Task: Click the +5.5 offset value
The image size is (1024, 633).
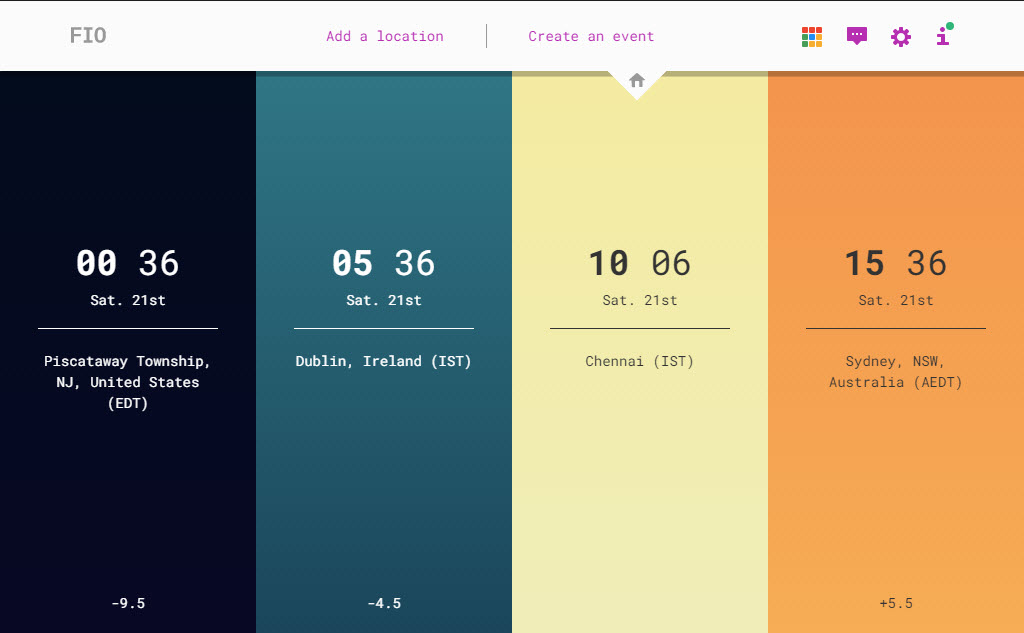Action: point(896,603)
